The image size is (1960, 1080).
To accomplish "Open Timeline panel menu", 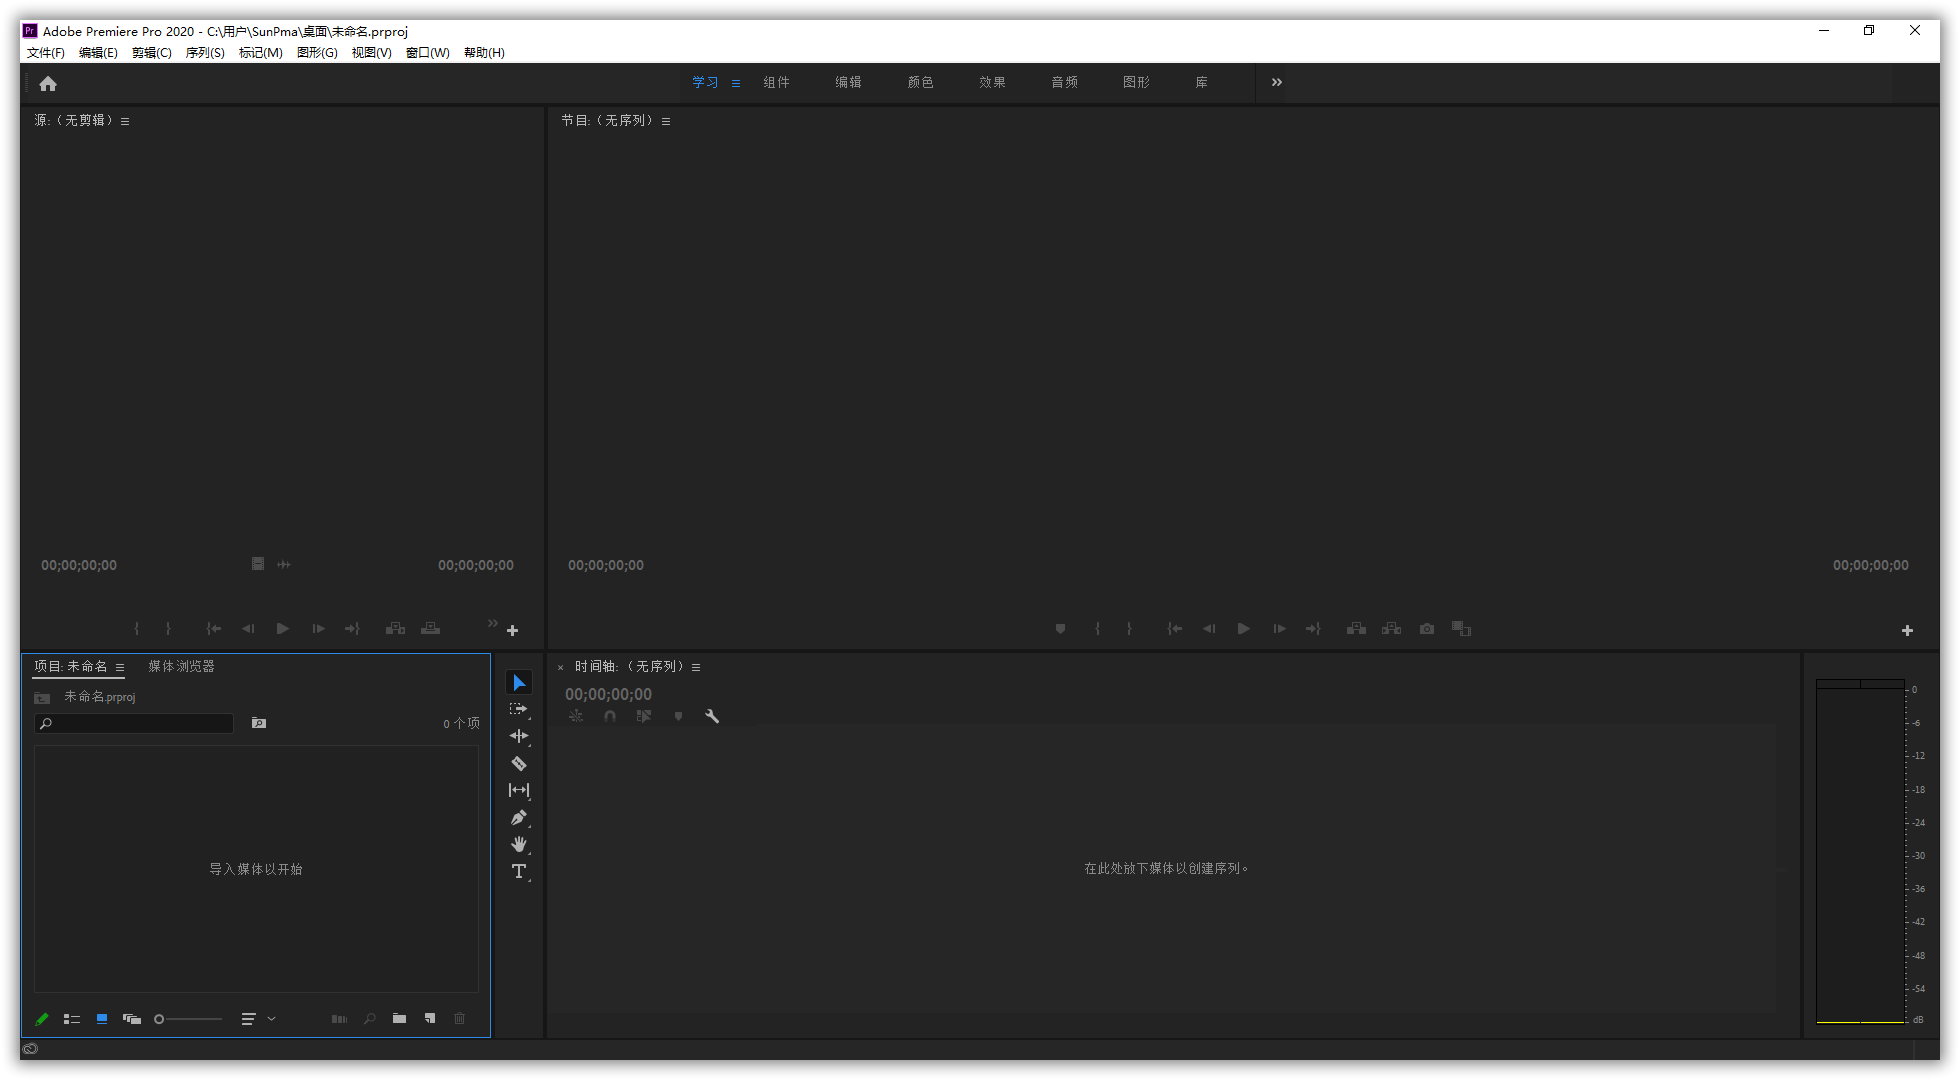I will click(x=696, y=667).
